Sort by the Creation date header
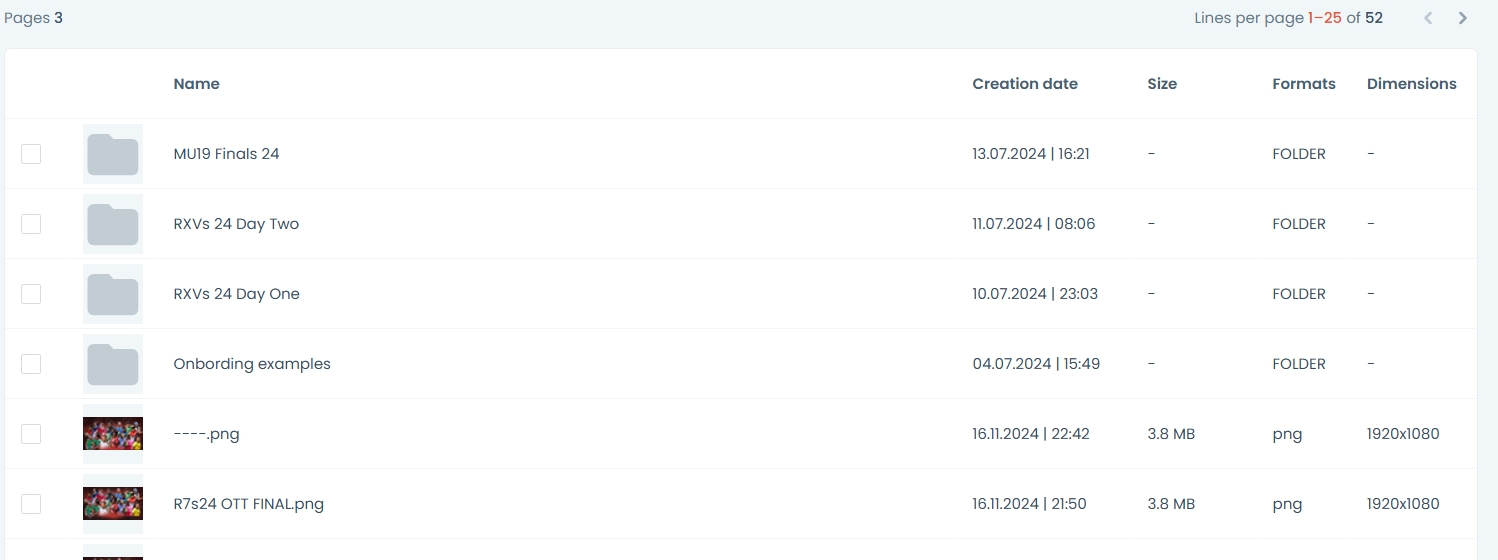This screenshot has width=1498, height=560. [1024, 84]
